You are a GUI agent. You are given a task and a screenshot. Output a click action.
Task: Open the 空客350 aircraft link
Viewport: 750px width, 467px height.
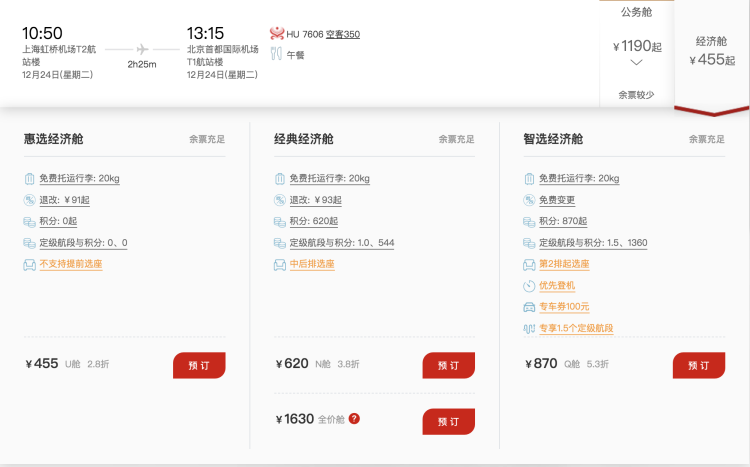[x=342, y=34]
